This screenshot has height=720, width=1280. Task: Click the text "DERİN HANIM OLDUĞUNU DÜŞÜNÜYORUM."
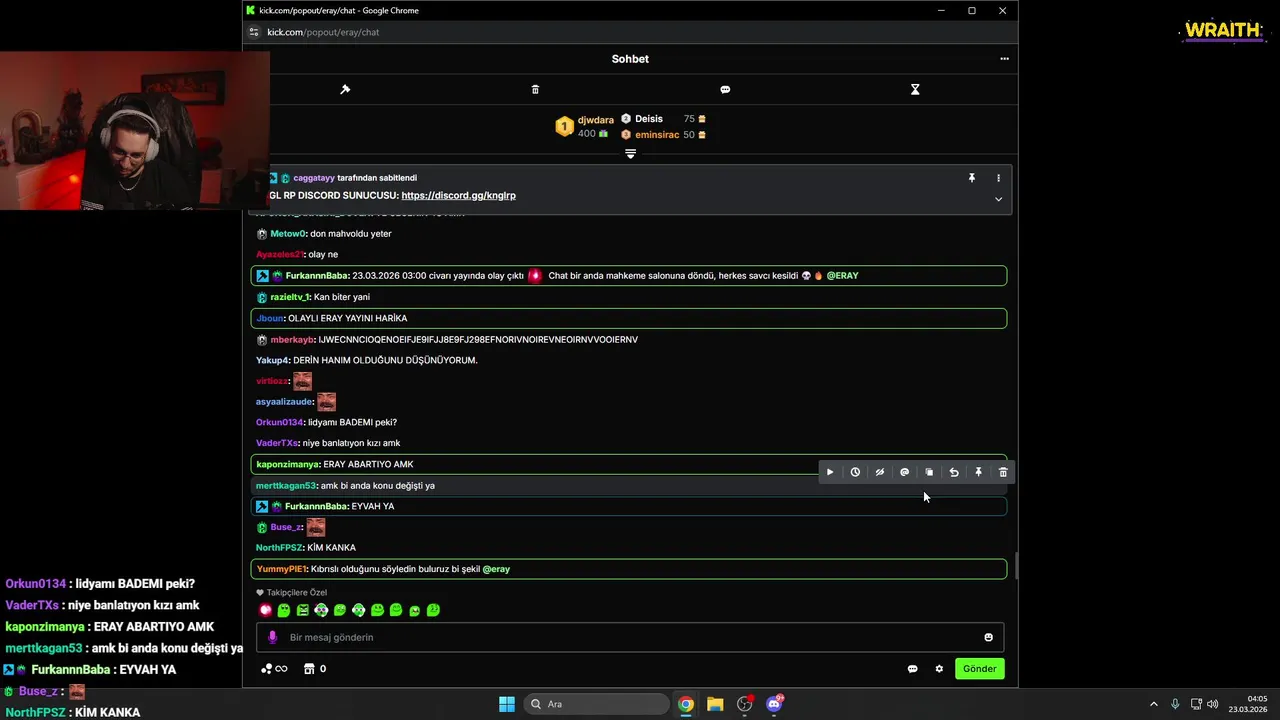(385, 360)
